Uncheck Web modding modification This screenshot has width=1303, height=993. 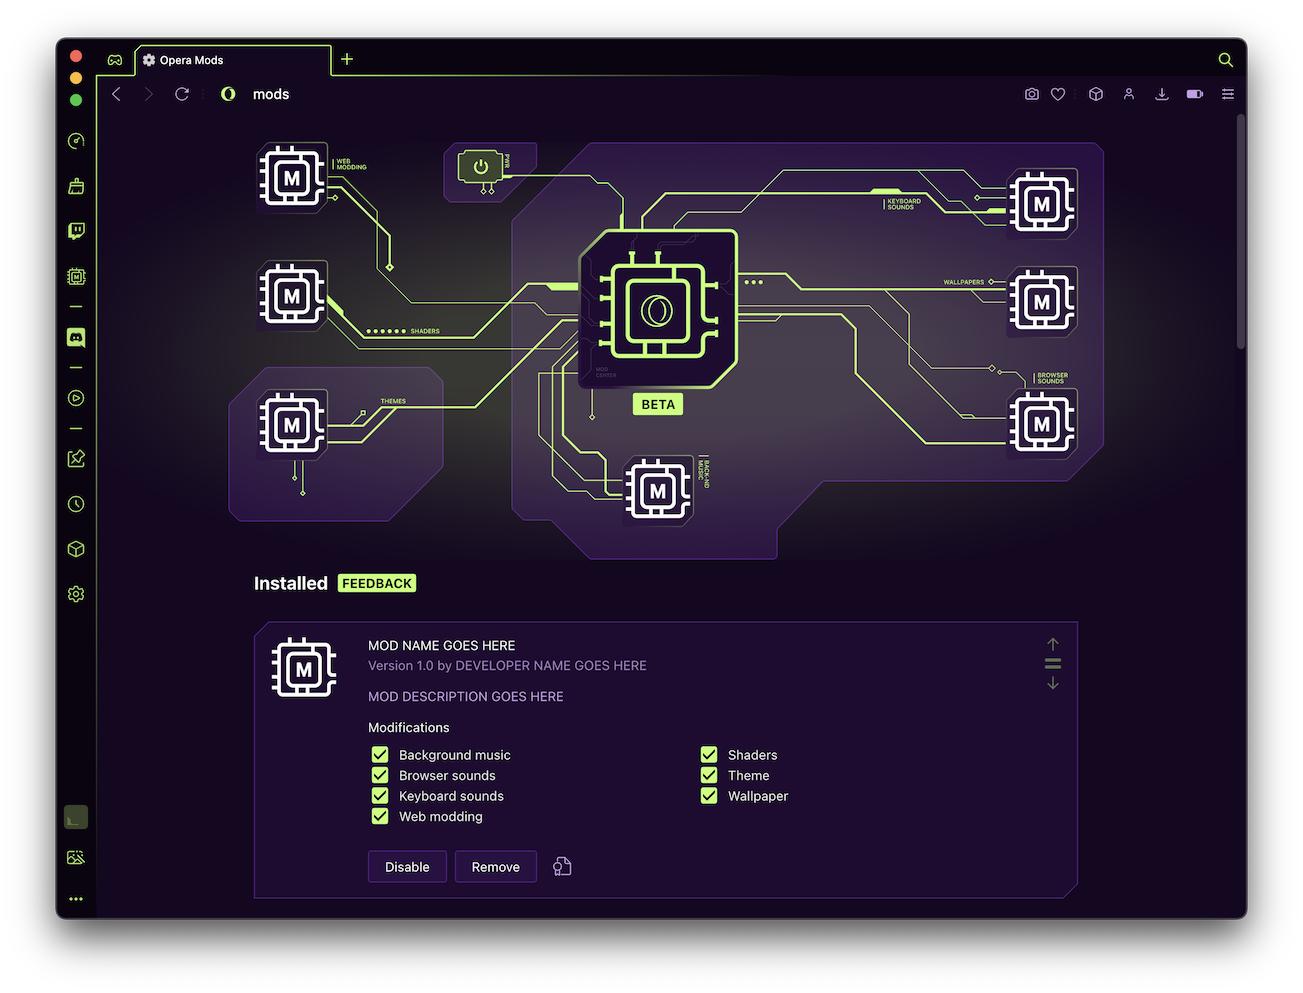click(380, 816)
